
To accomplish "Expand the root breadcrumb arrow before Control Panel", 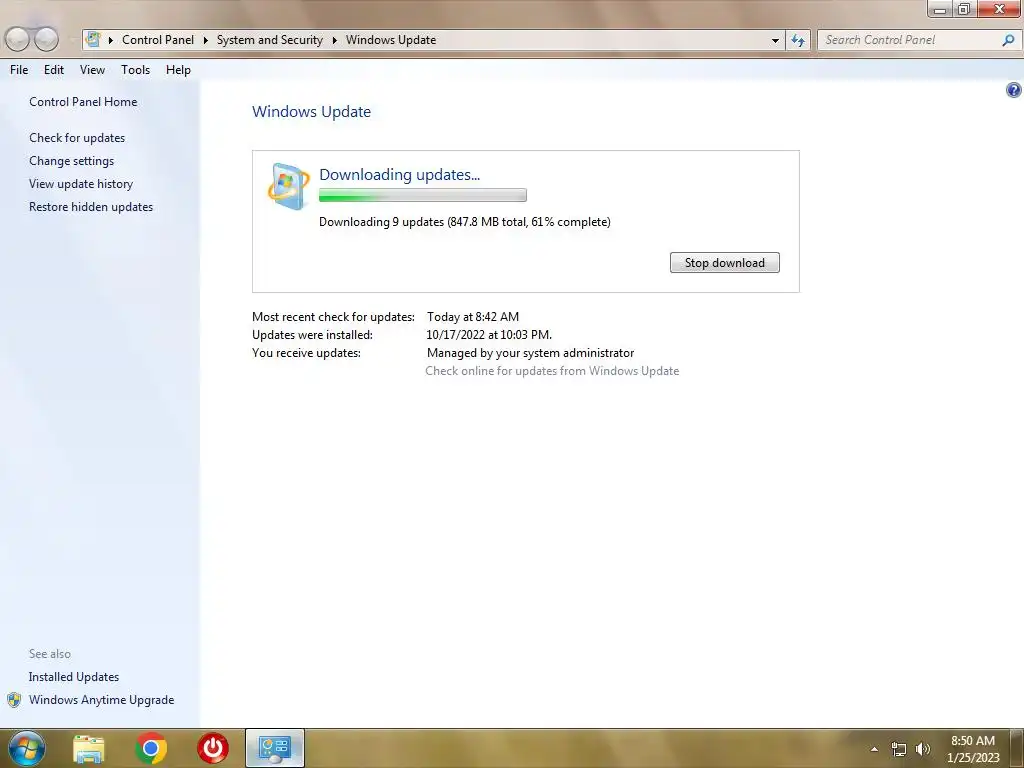I will (x=110, y=40).
